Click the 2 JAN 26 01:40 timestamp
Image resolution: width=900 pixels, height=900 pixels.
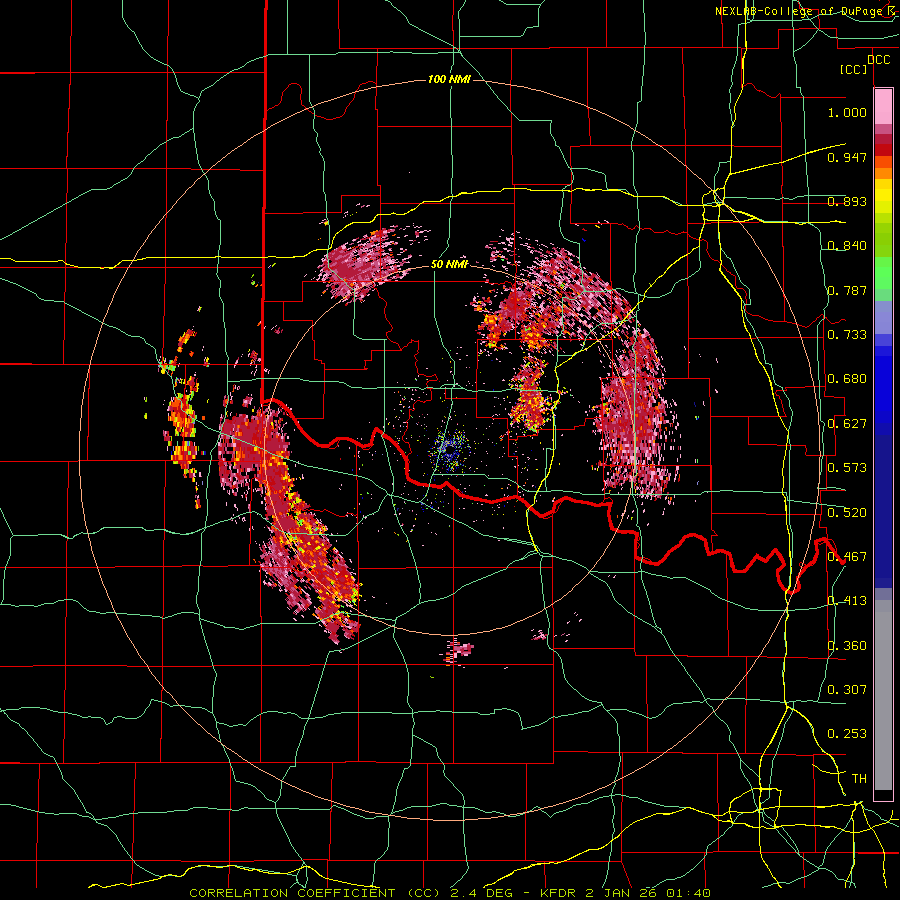650,893
